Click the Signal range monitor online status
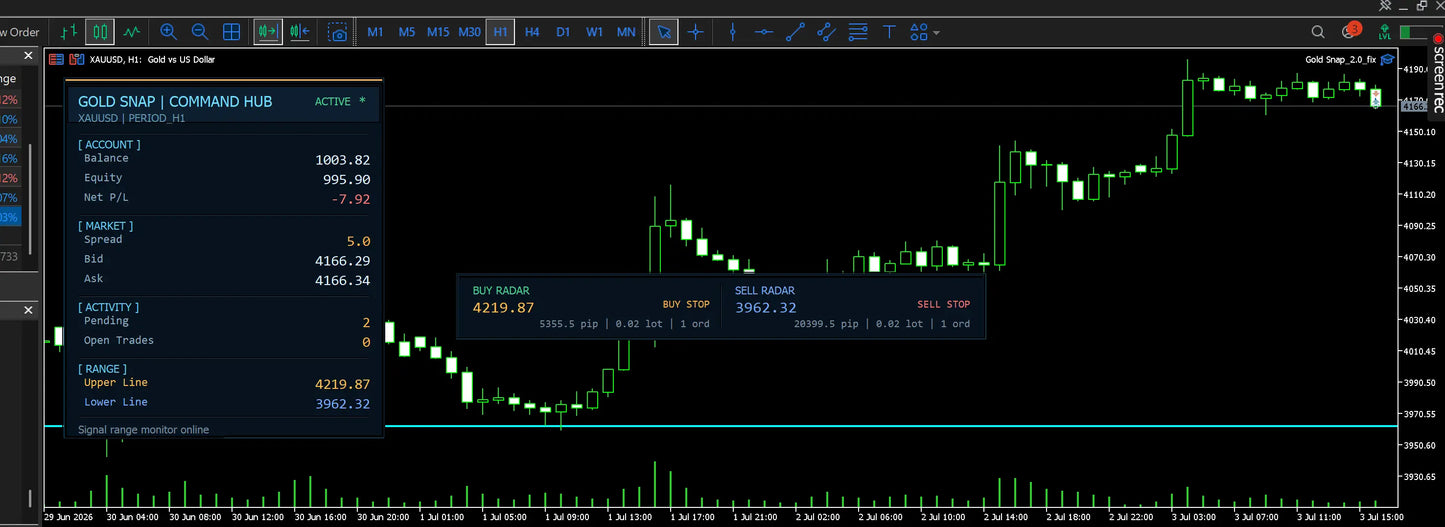Image resolution: width=1445 pixels, height=527 pixels. point(144,430)
